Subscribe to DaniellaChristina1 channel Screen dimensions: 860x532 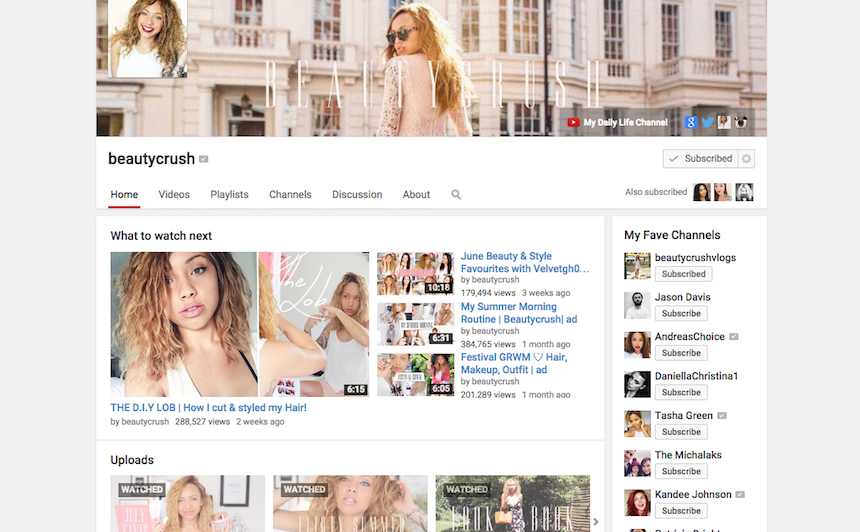click(x=681, y=392)
